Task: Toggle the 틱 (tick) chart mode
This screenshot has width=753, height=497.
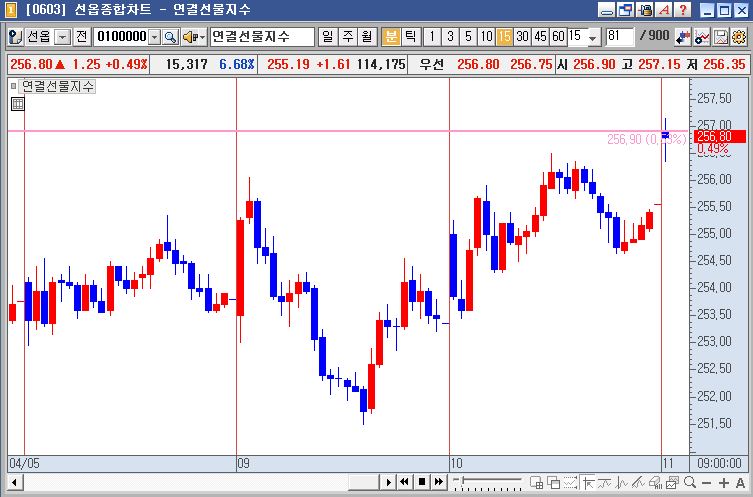Action: click(410, 37)
